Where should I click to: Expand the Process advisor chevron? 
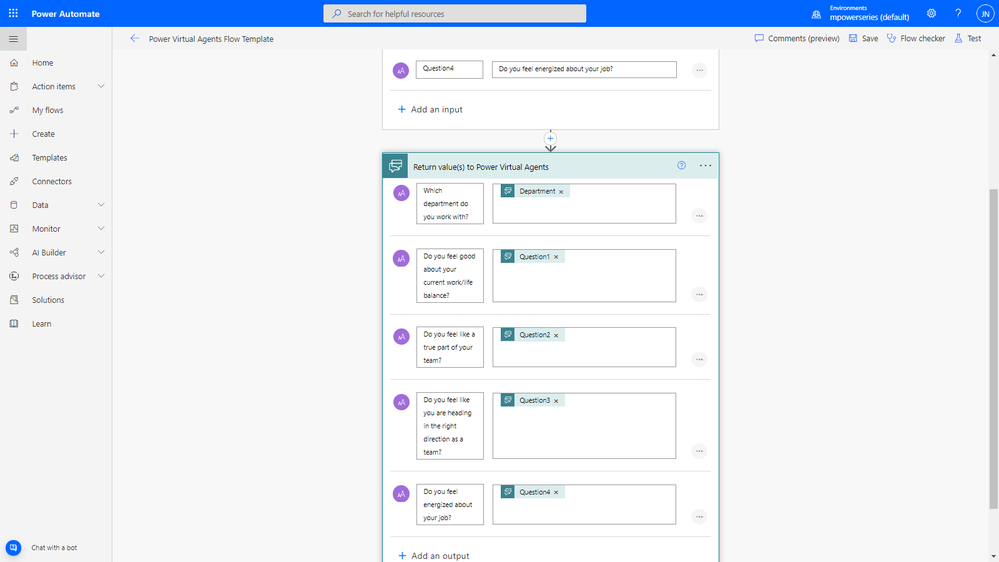(101, 276)
